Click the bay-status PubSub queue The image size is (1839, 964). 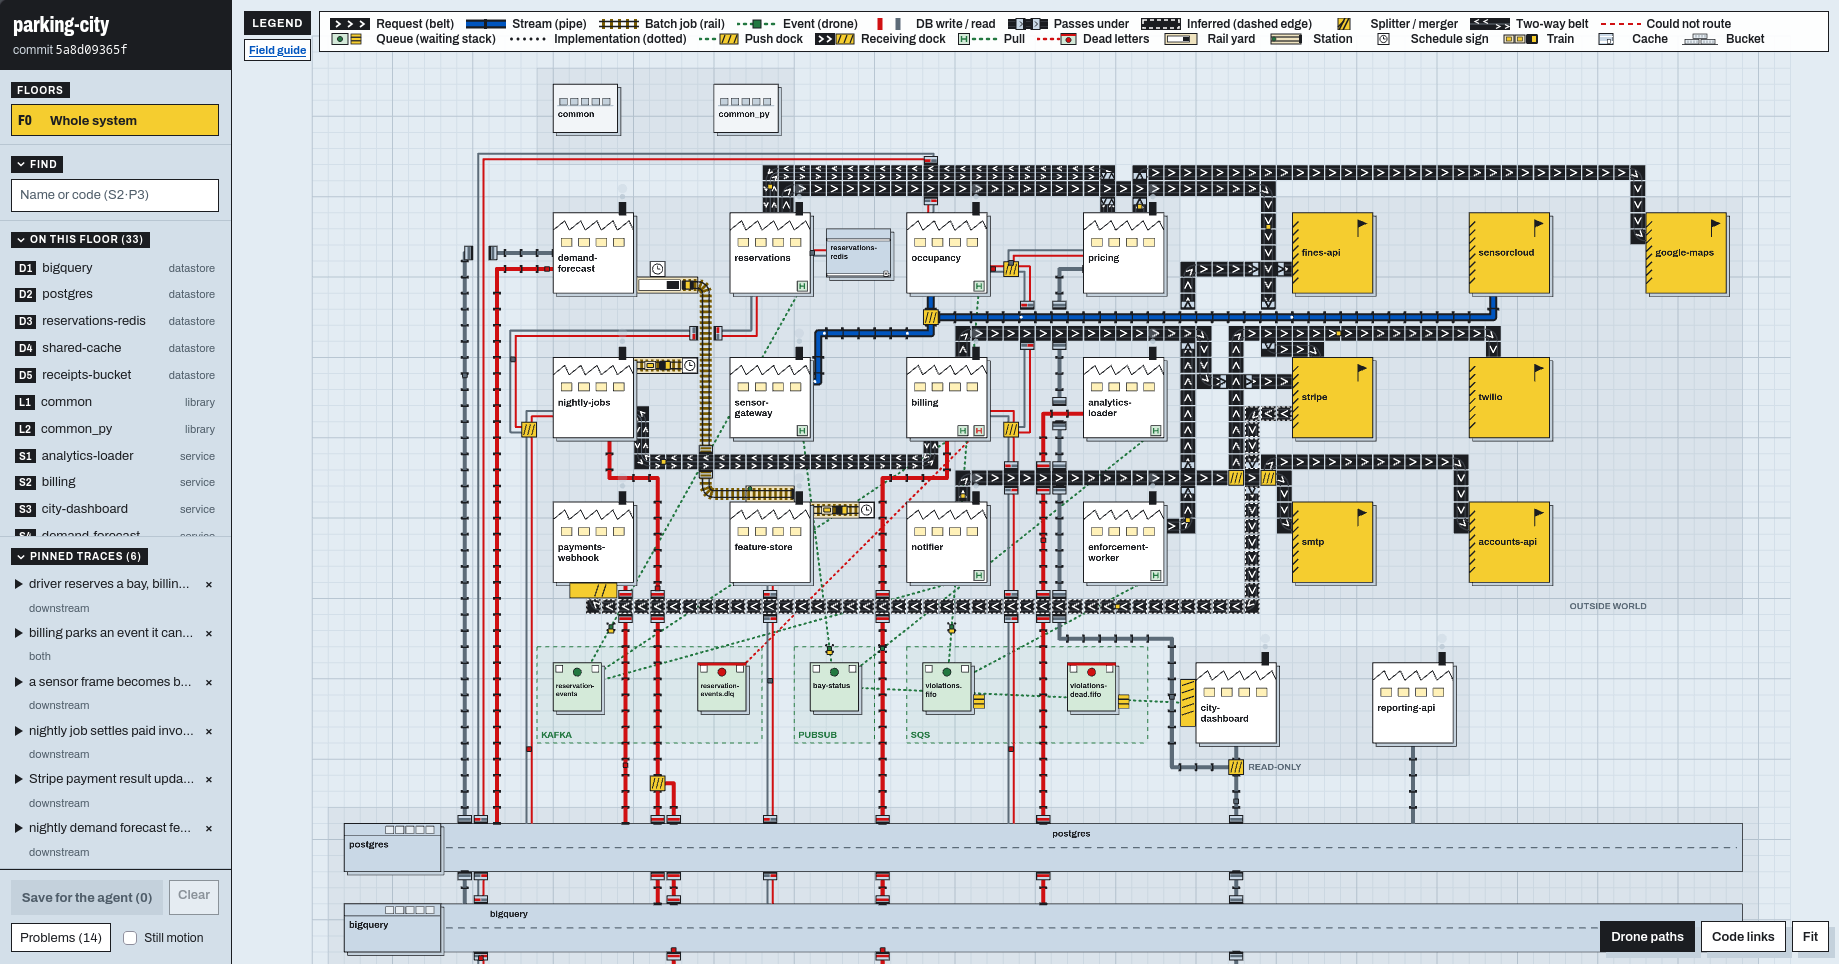(834, 687)
